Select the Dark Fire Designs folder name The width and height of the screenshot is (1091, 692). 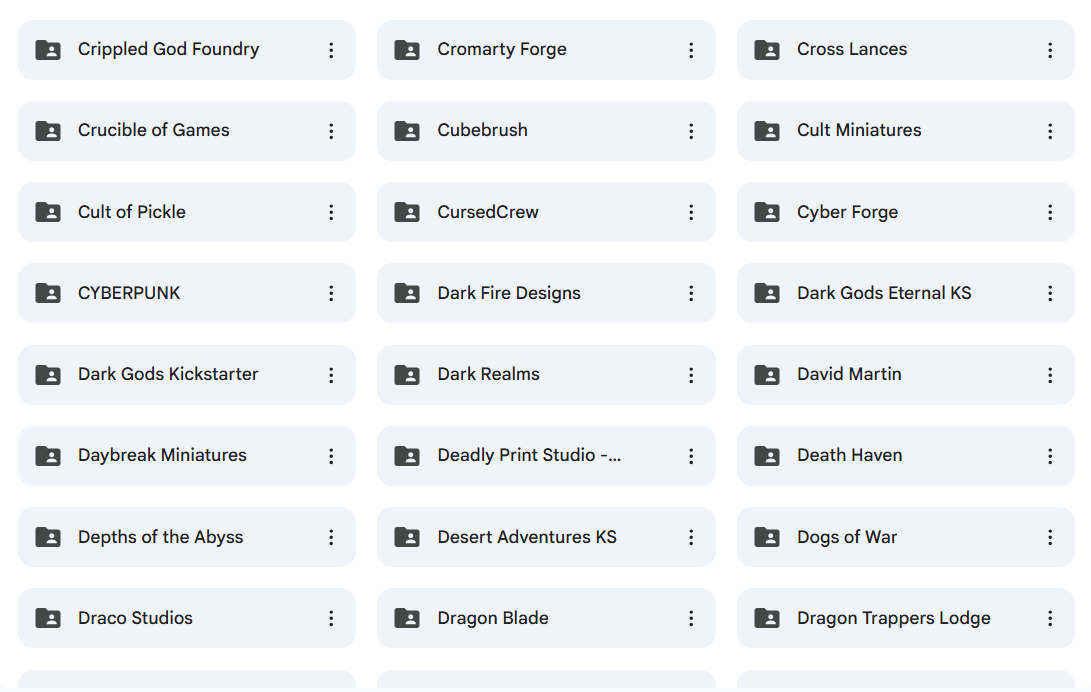(x=509, y=293)
